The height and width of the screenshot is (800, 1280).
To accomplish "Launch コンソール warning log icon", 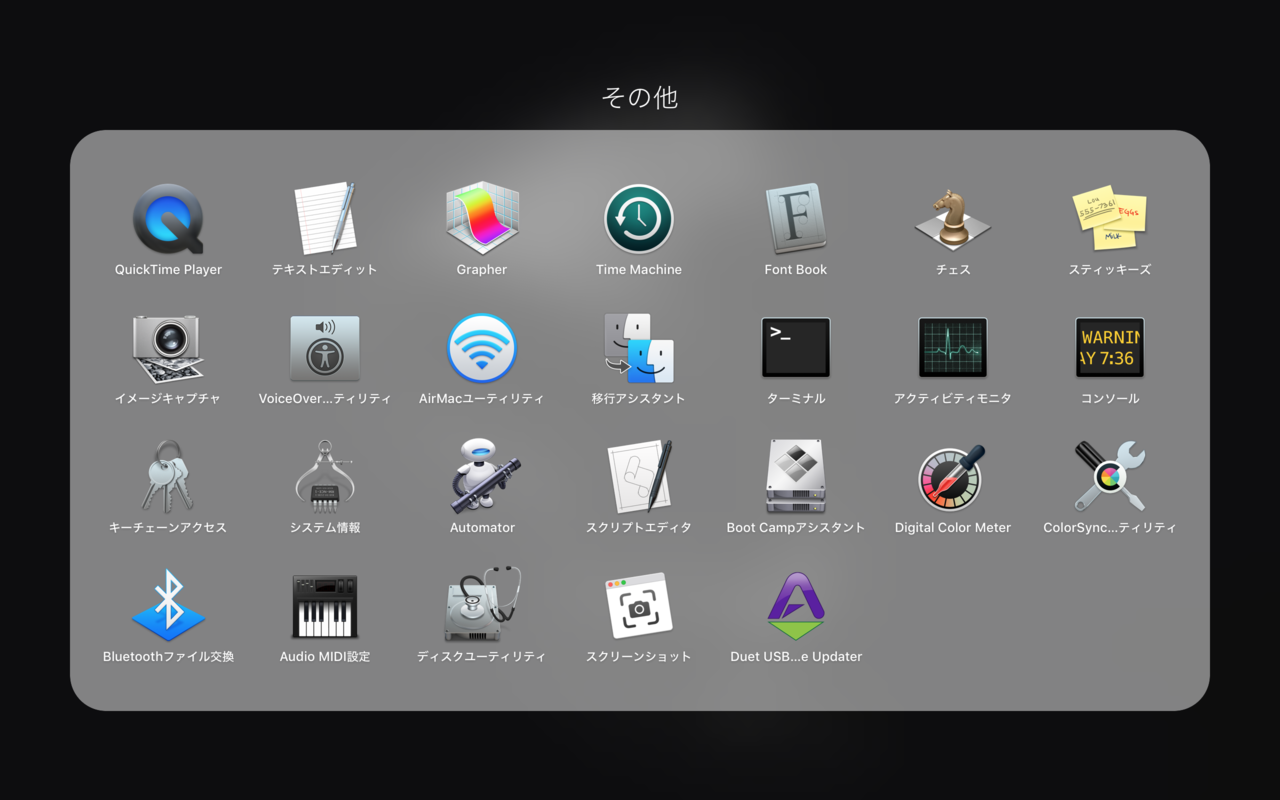I will point(1110,348).
